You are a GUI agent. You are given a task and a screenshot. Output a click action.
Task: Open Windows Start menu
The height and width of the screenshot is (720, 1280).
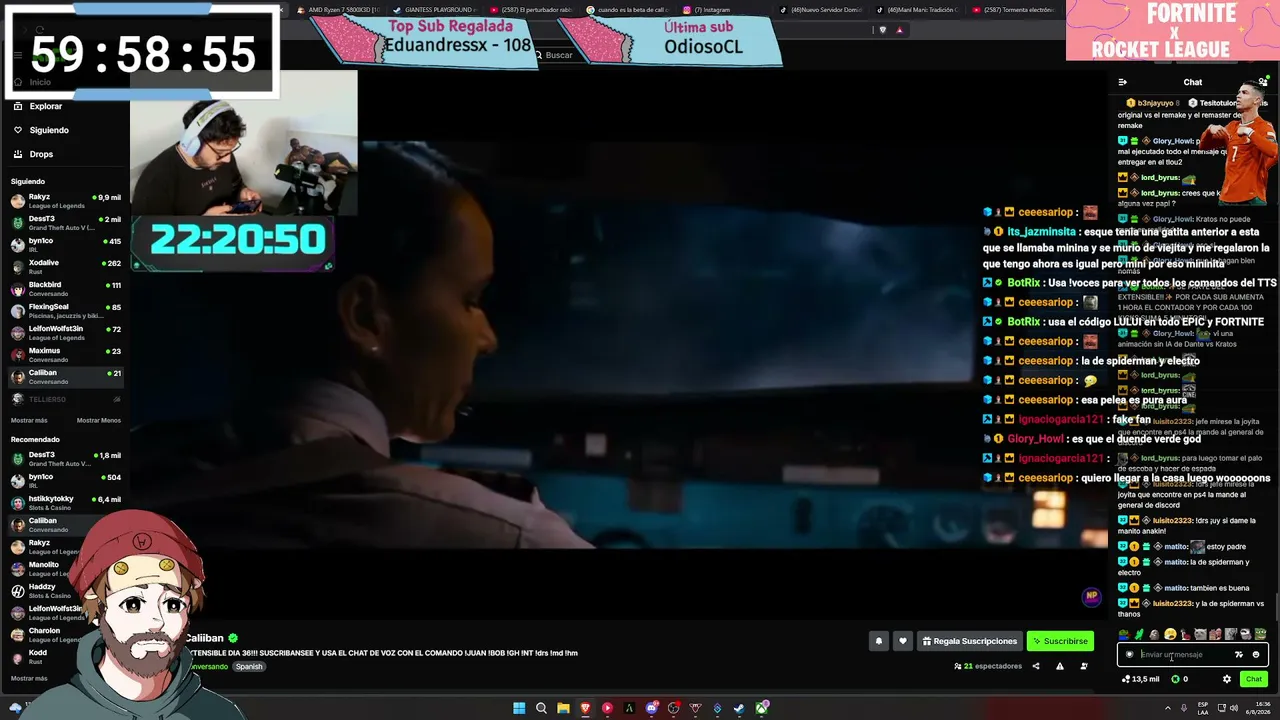[519, 709]
